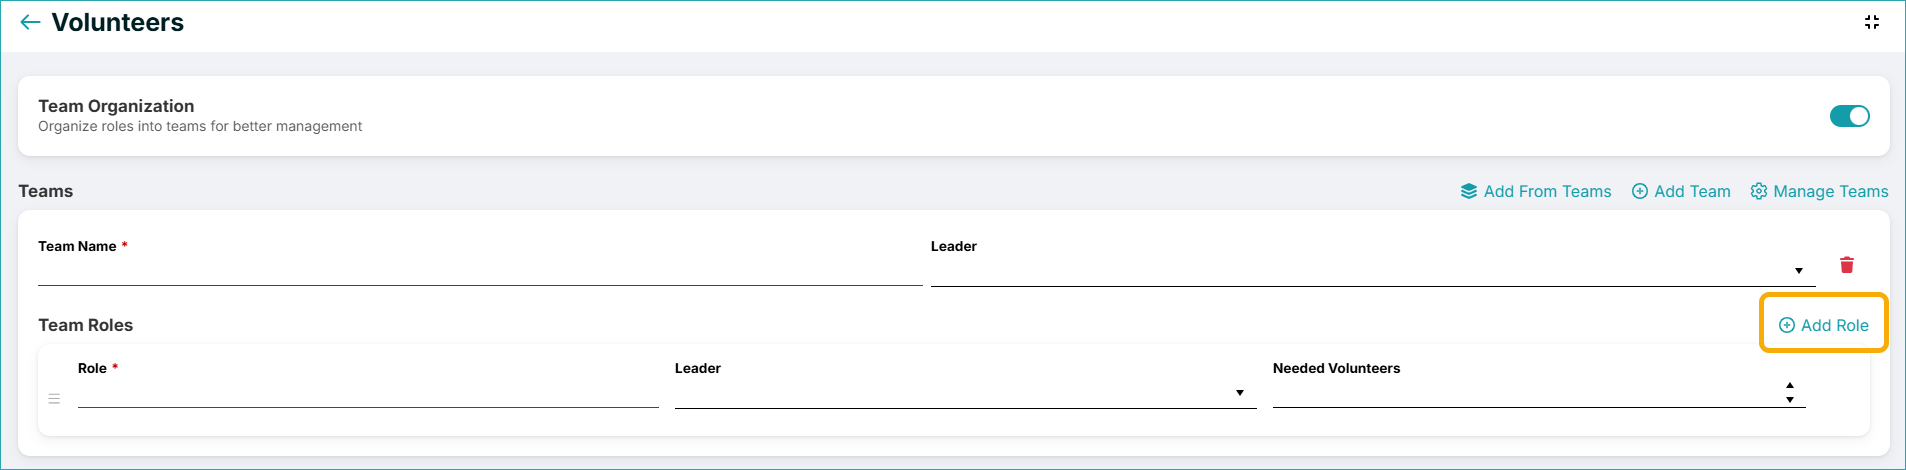Click the drag handle icon beside Role row

[x=54, y=398]
